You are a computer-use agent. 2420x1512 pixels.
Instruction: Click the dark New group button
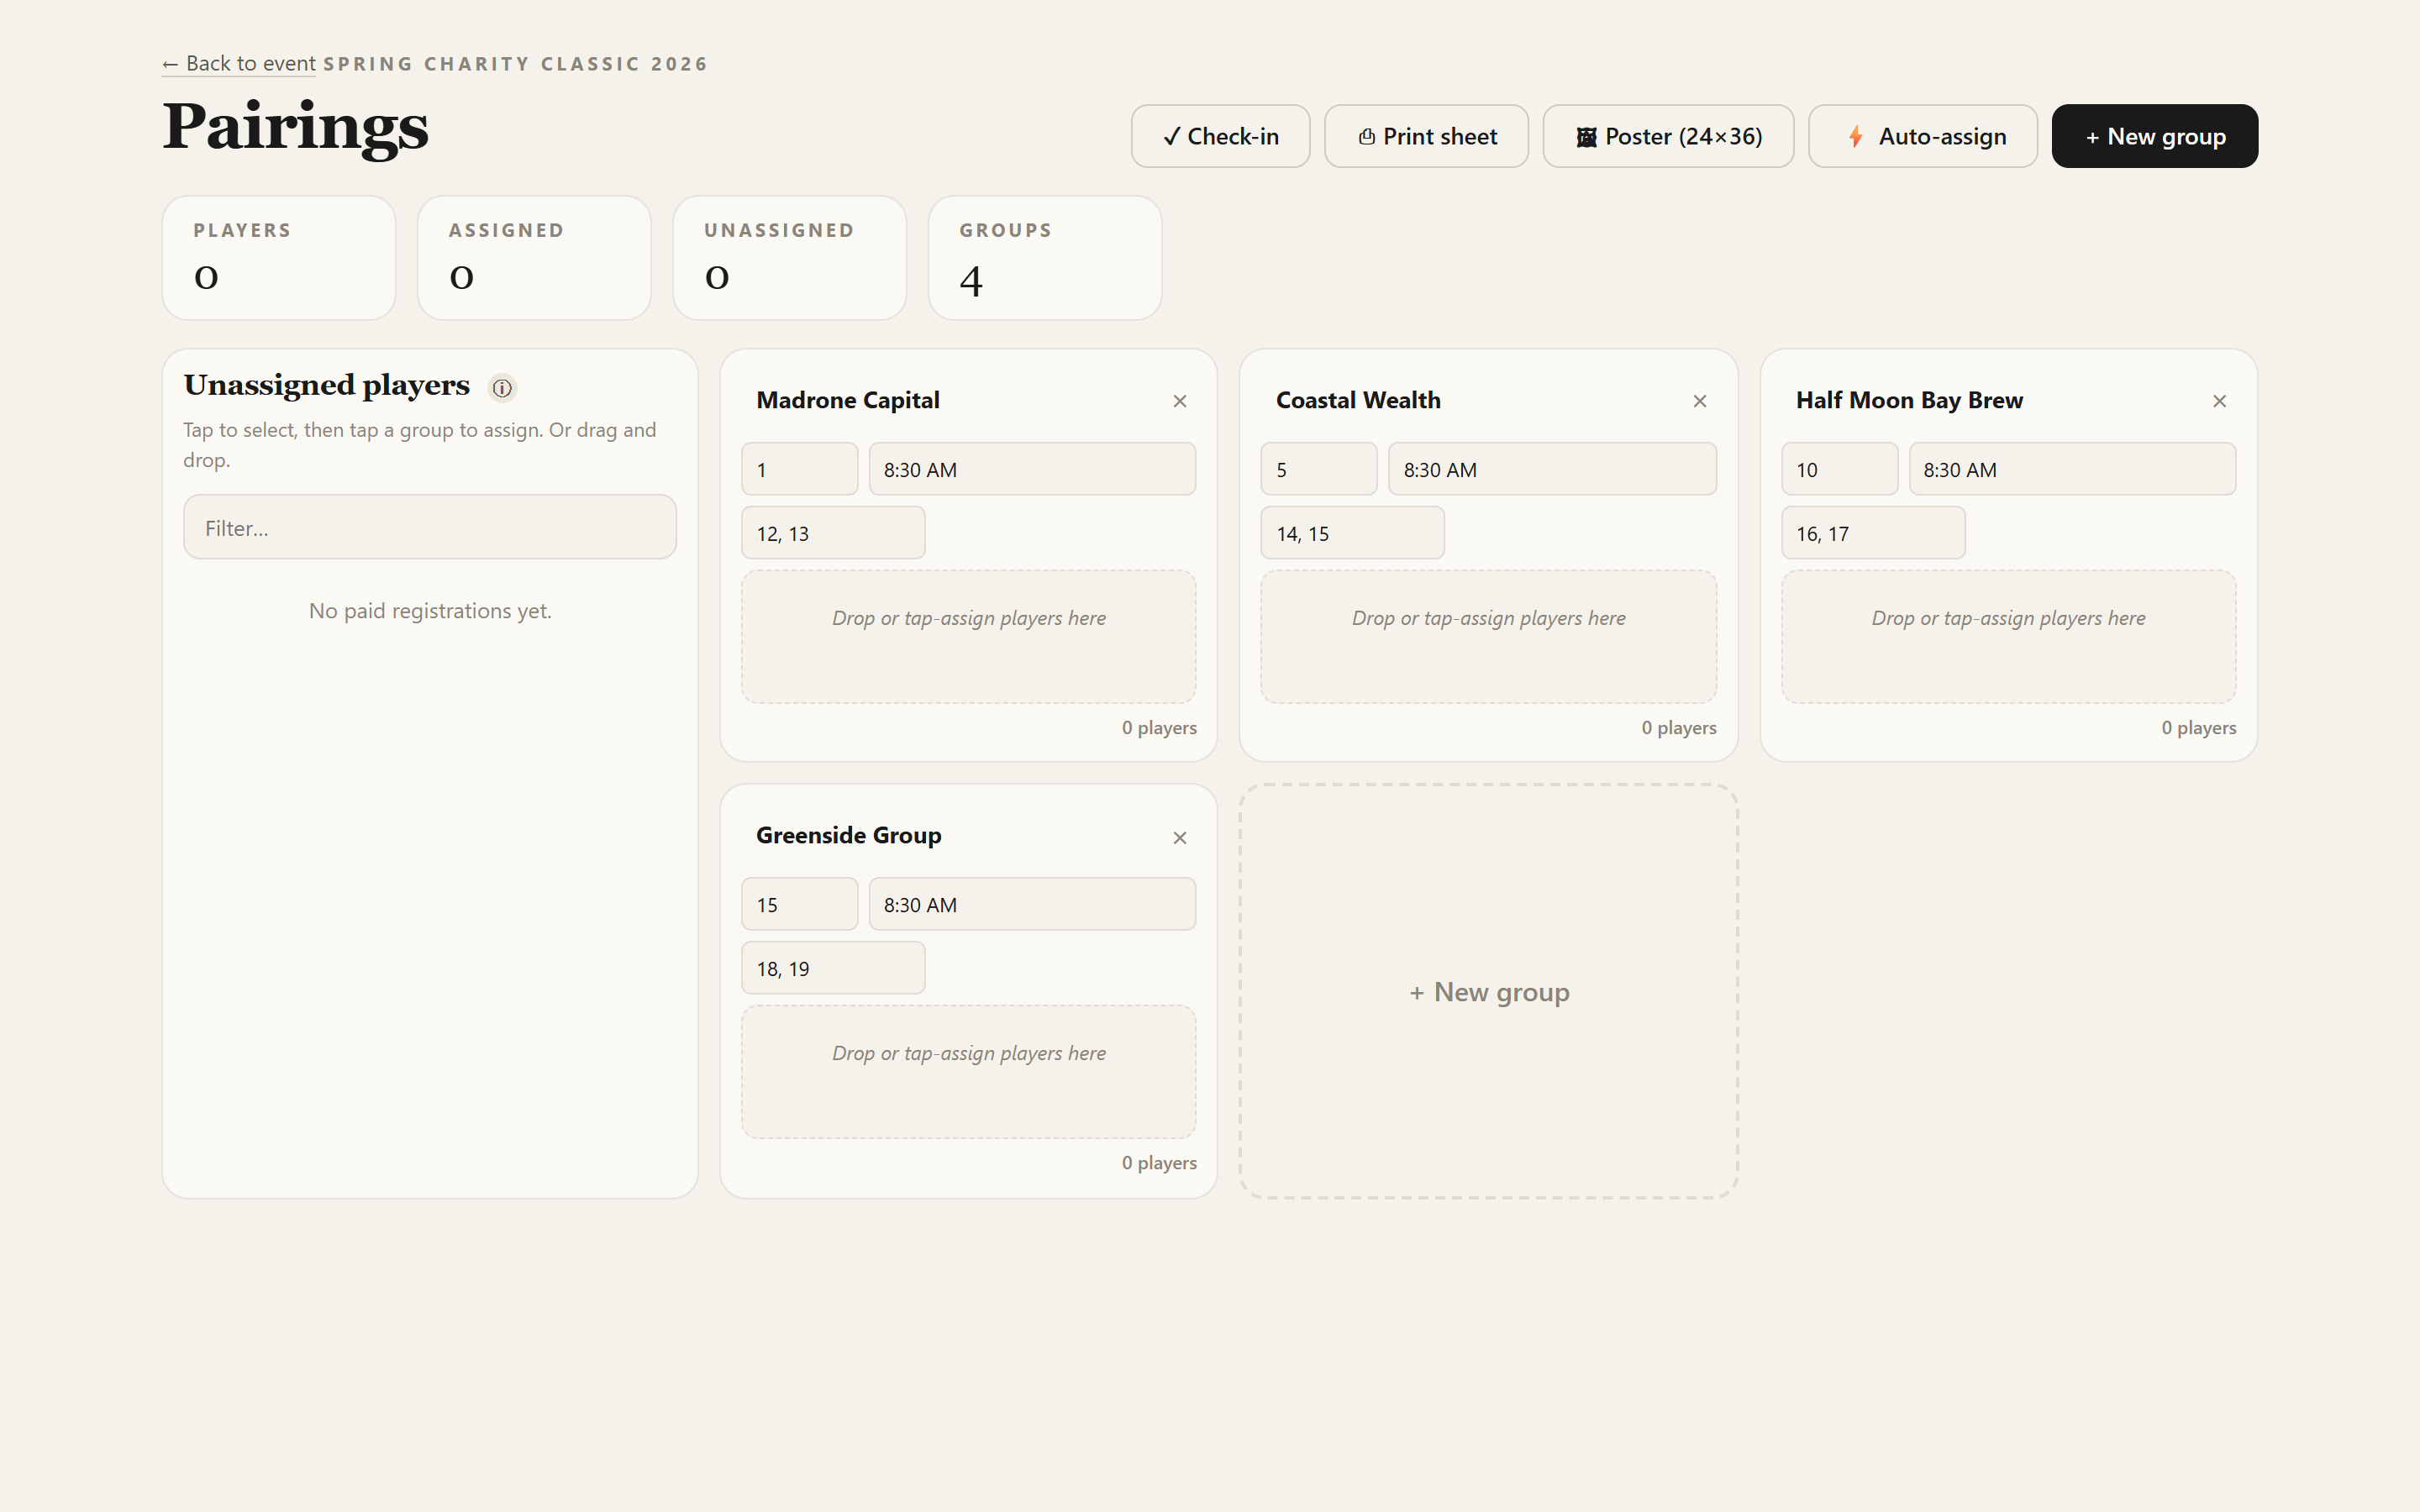tap(2155, 136)
